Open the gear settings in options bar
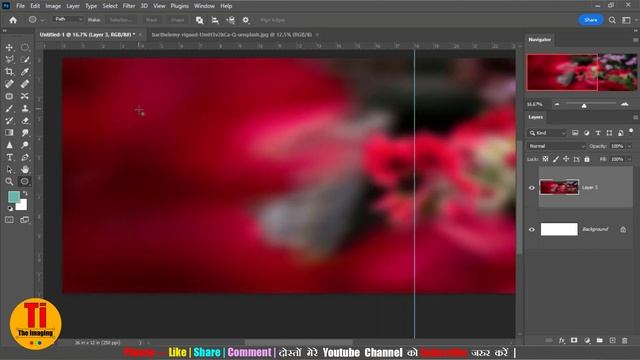The width and height of the screenshot is (640, 360). tap(246, 20)
